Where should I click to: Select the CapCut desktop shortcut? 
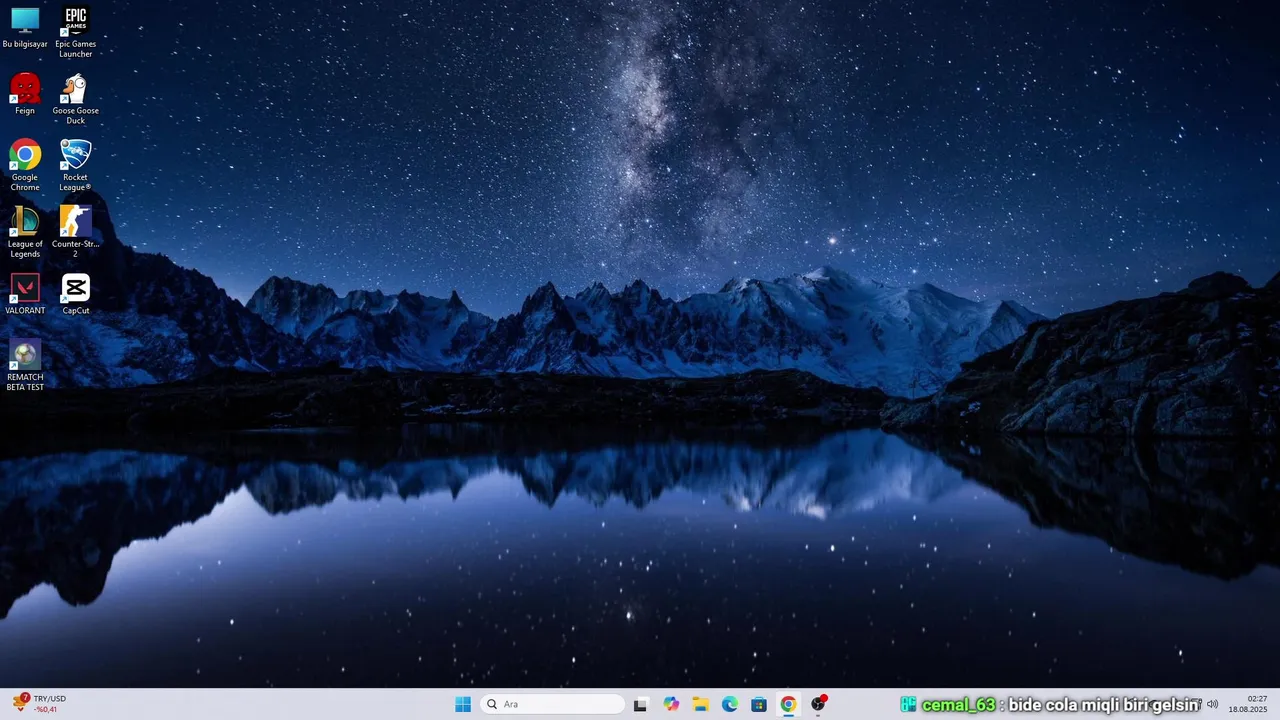coord(75,294)
